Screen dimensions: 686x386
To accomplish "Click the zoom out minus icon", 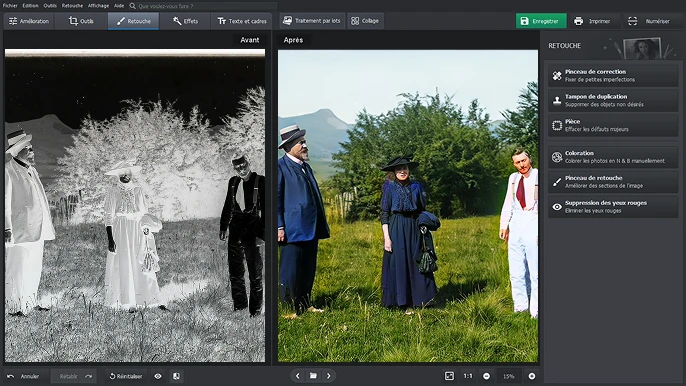I will 486,376.
